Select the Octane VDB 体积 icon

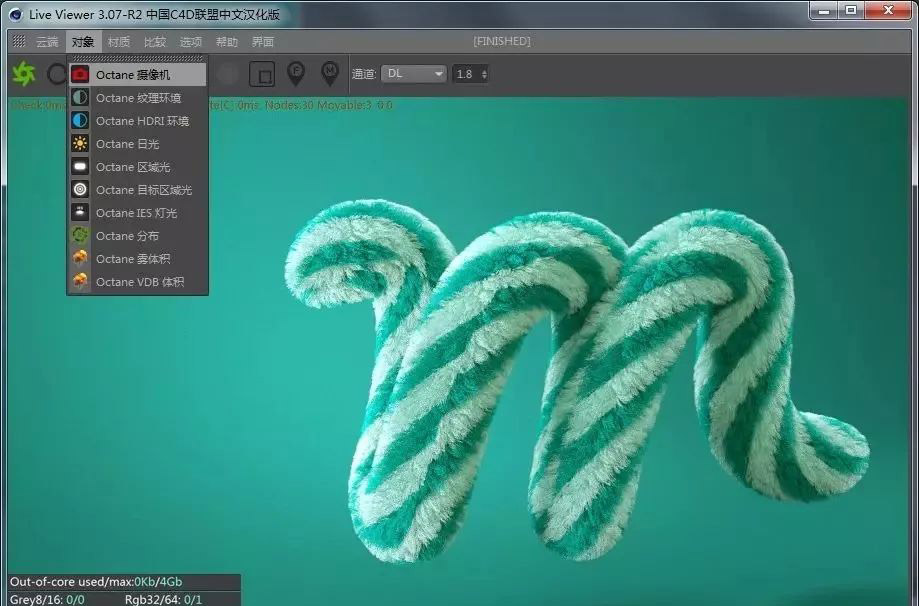[x=79, y=281]
